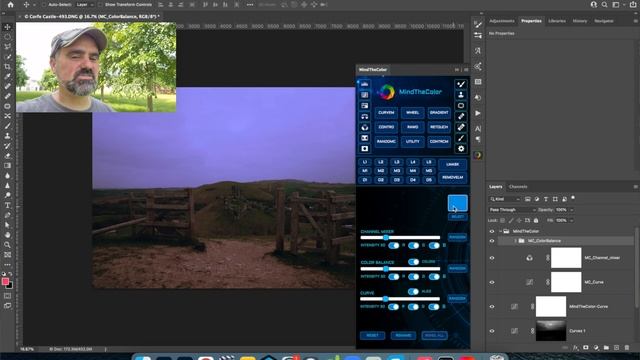Collapse the MindTheColor layer group
Viewport: 640px width, 360px height.
point(500,231)
